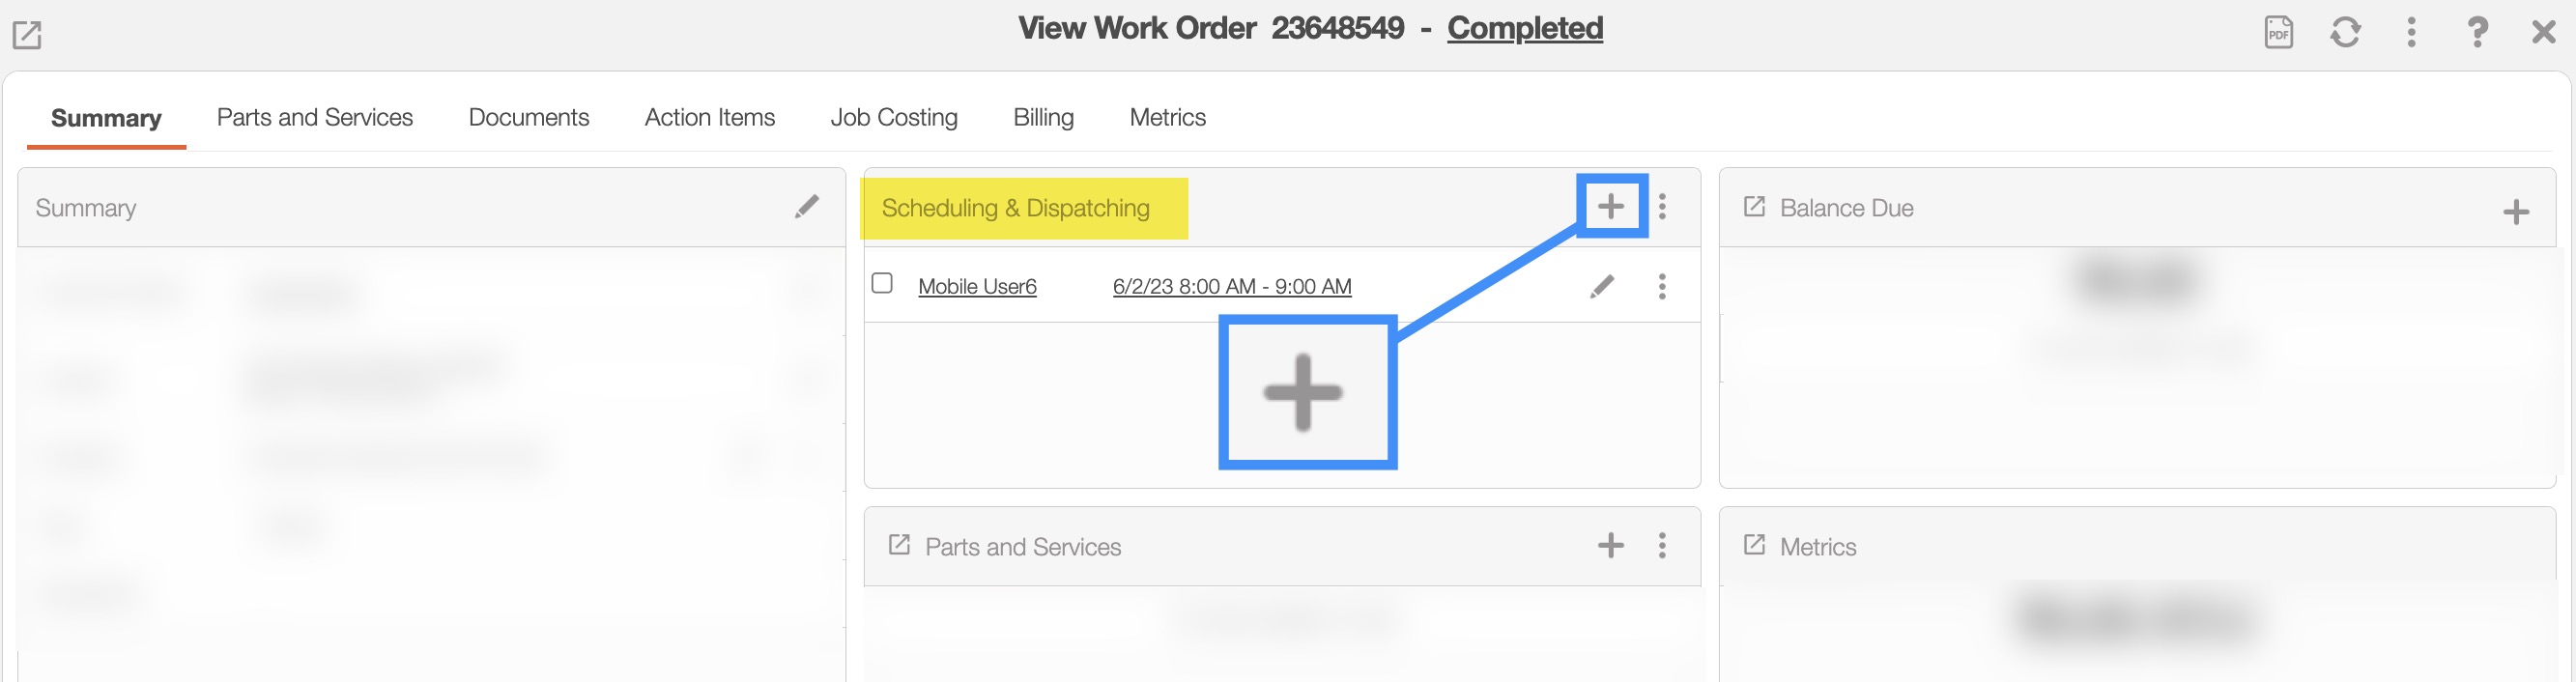The height and width of the screenshot is (682, 2576).
Task: Open Mobile User6 row options menu
Action: click(1662, 287)
